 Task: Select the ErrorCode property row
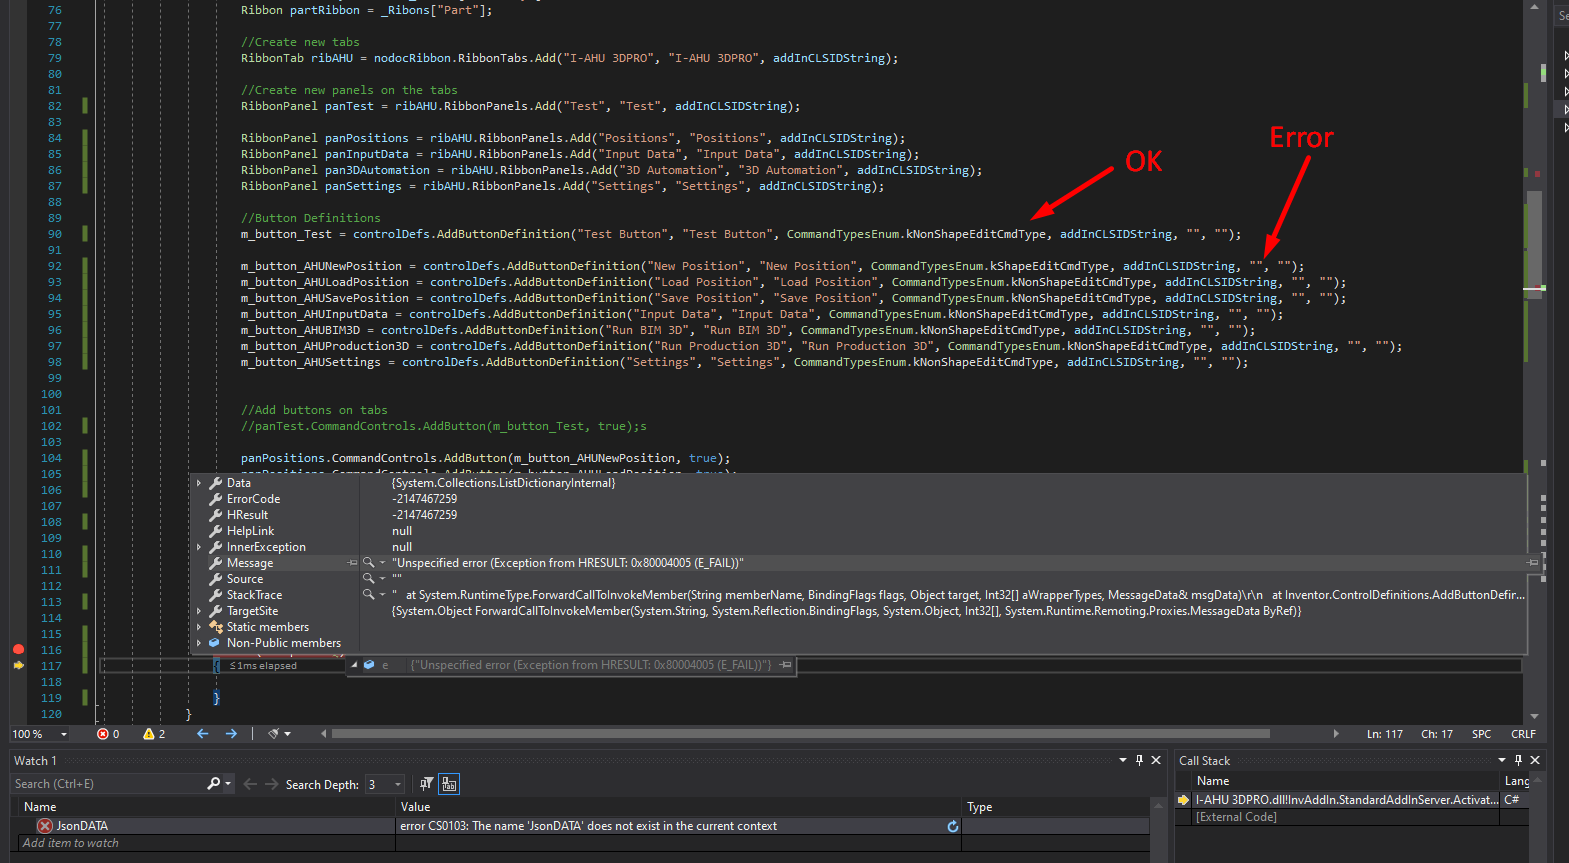point(858,499)
